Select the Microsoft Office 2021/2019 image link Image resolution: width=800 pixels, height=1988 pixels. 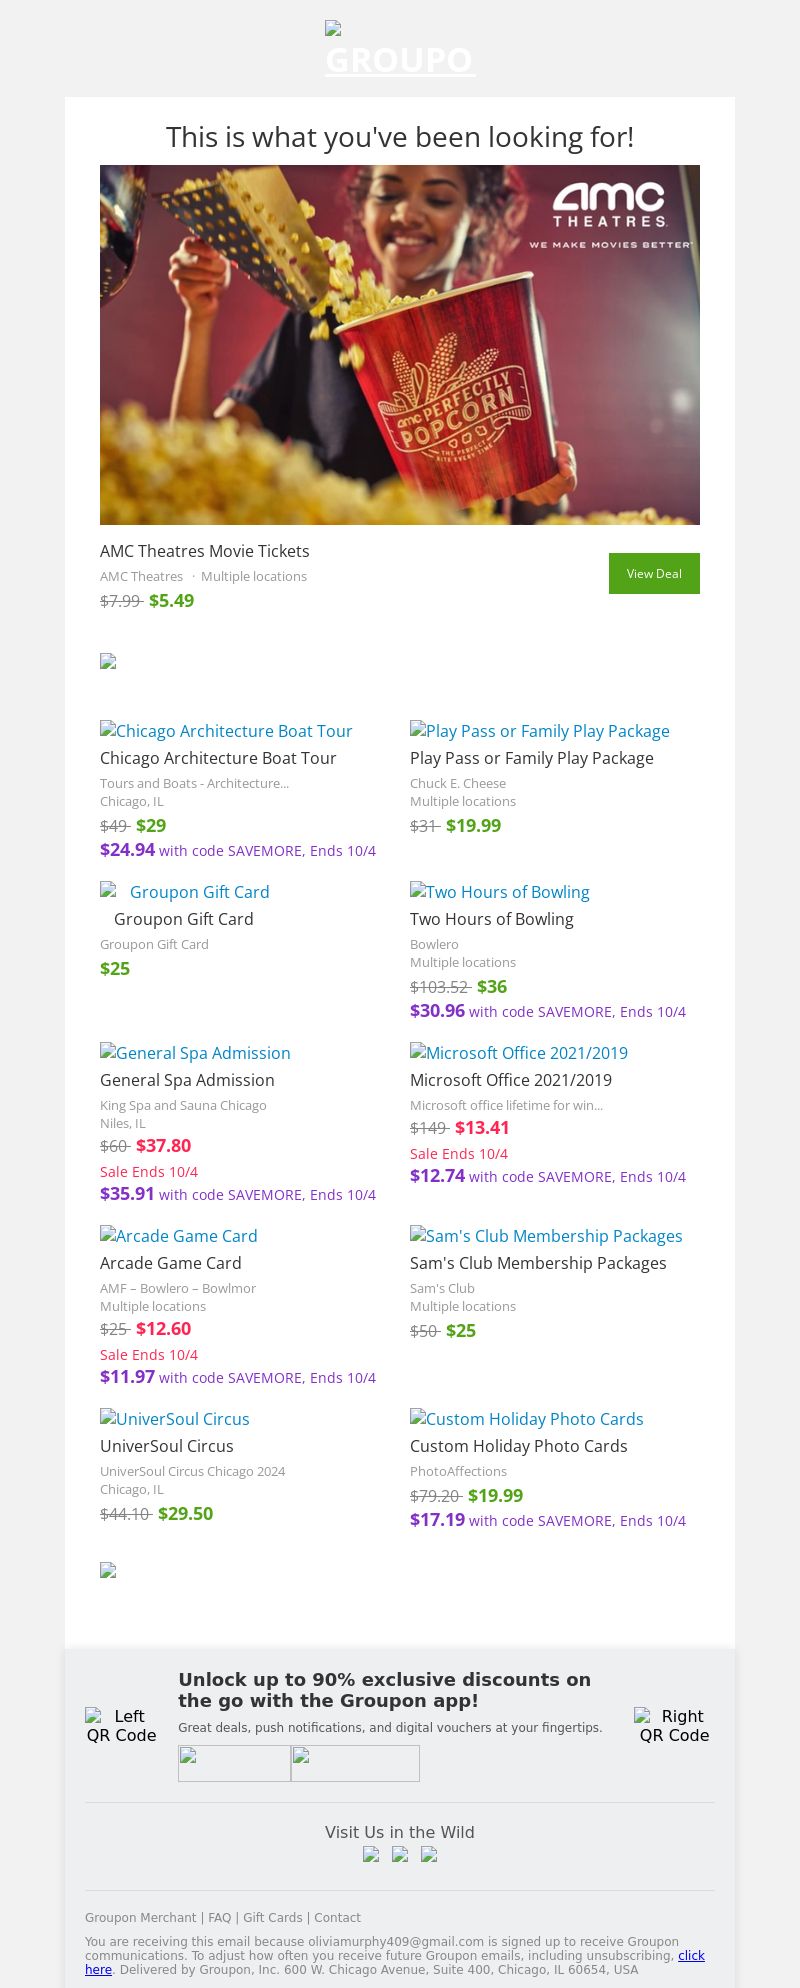coord(519,1053)
